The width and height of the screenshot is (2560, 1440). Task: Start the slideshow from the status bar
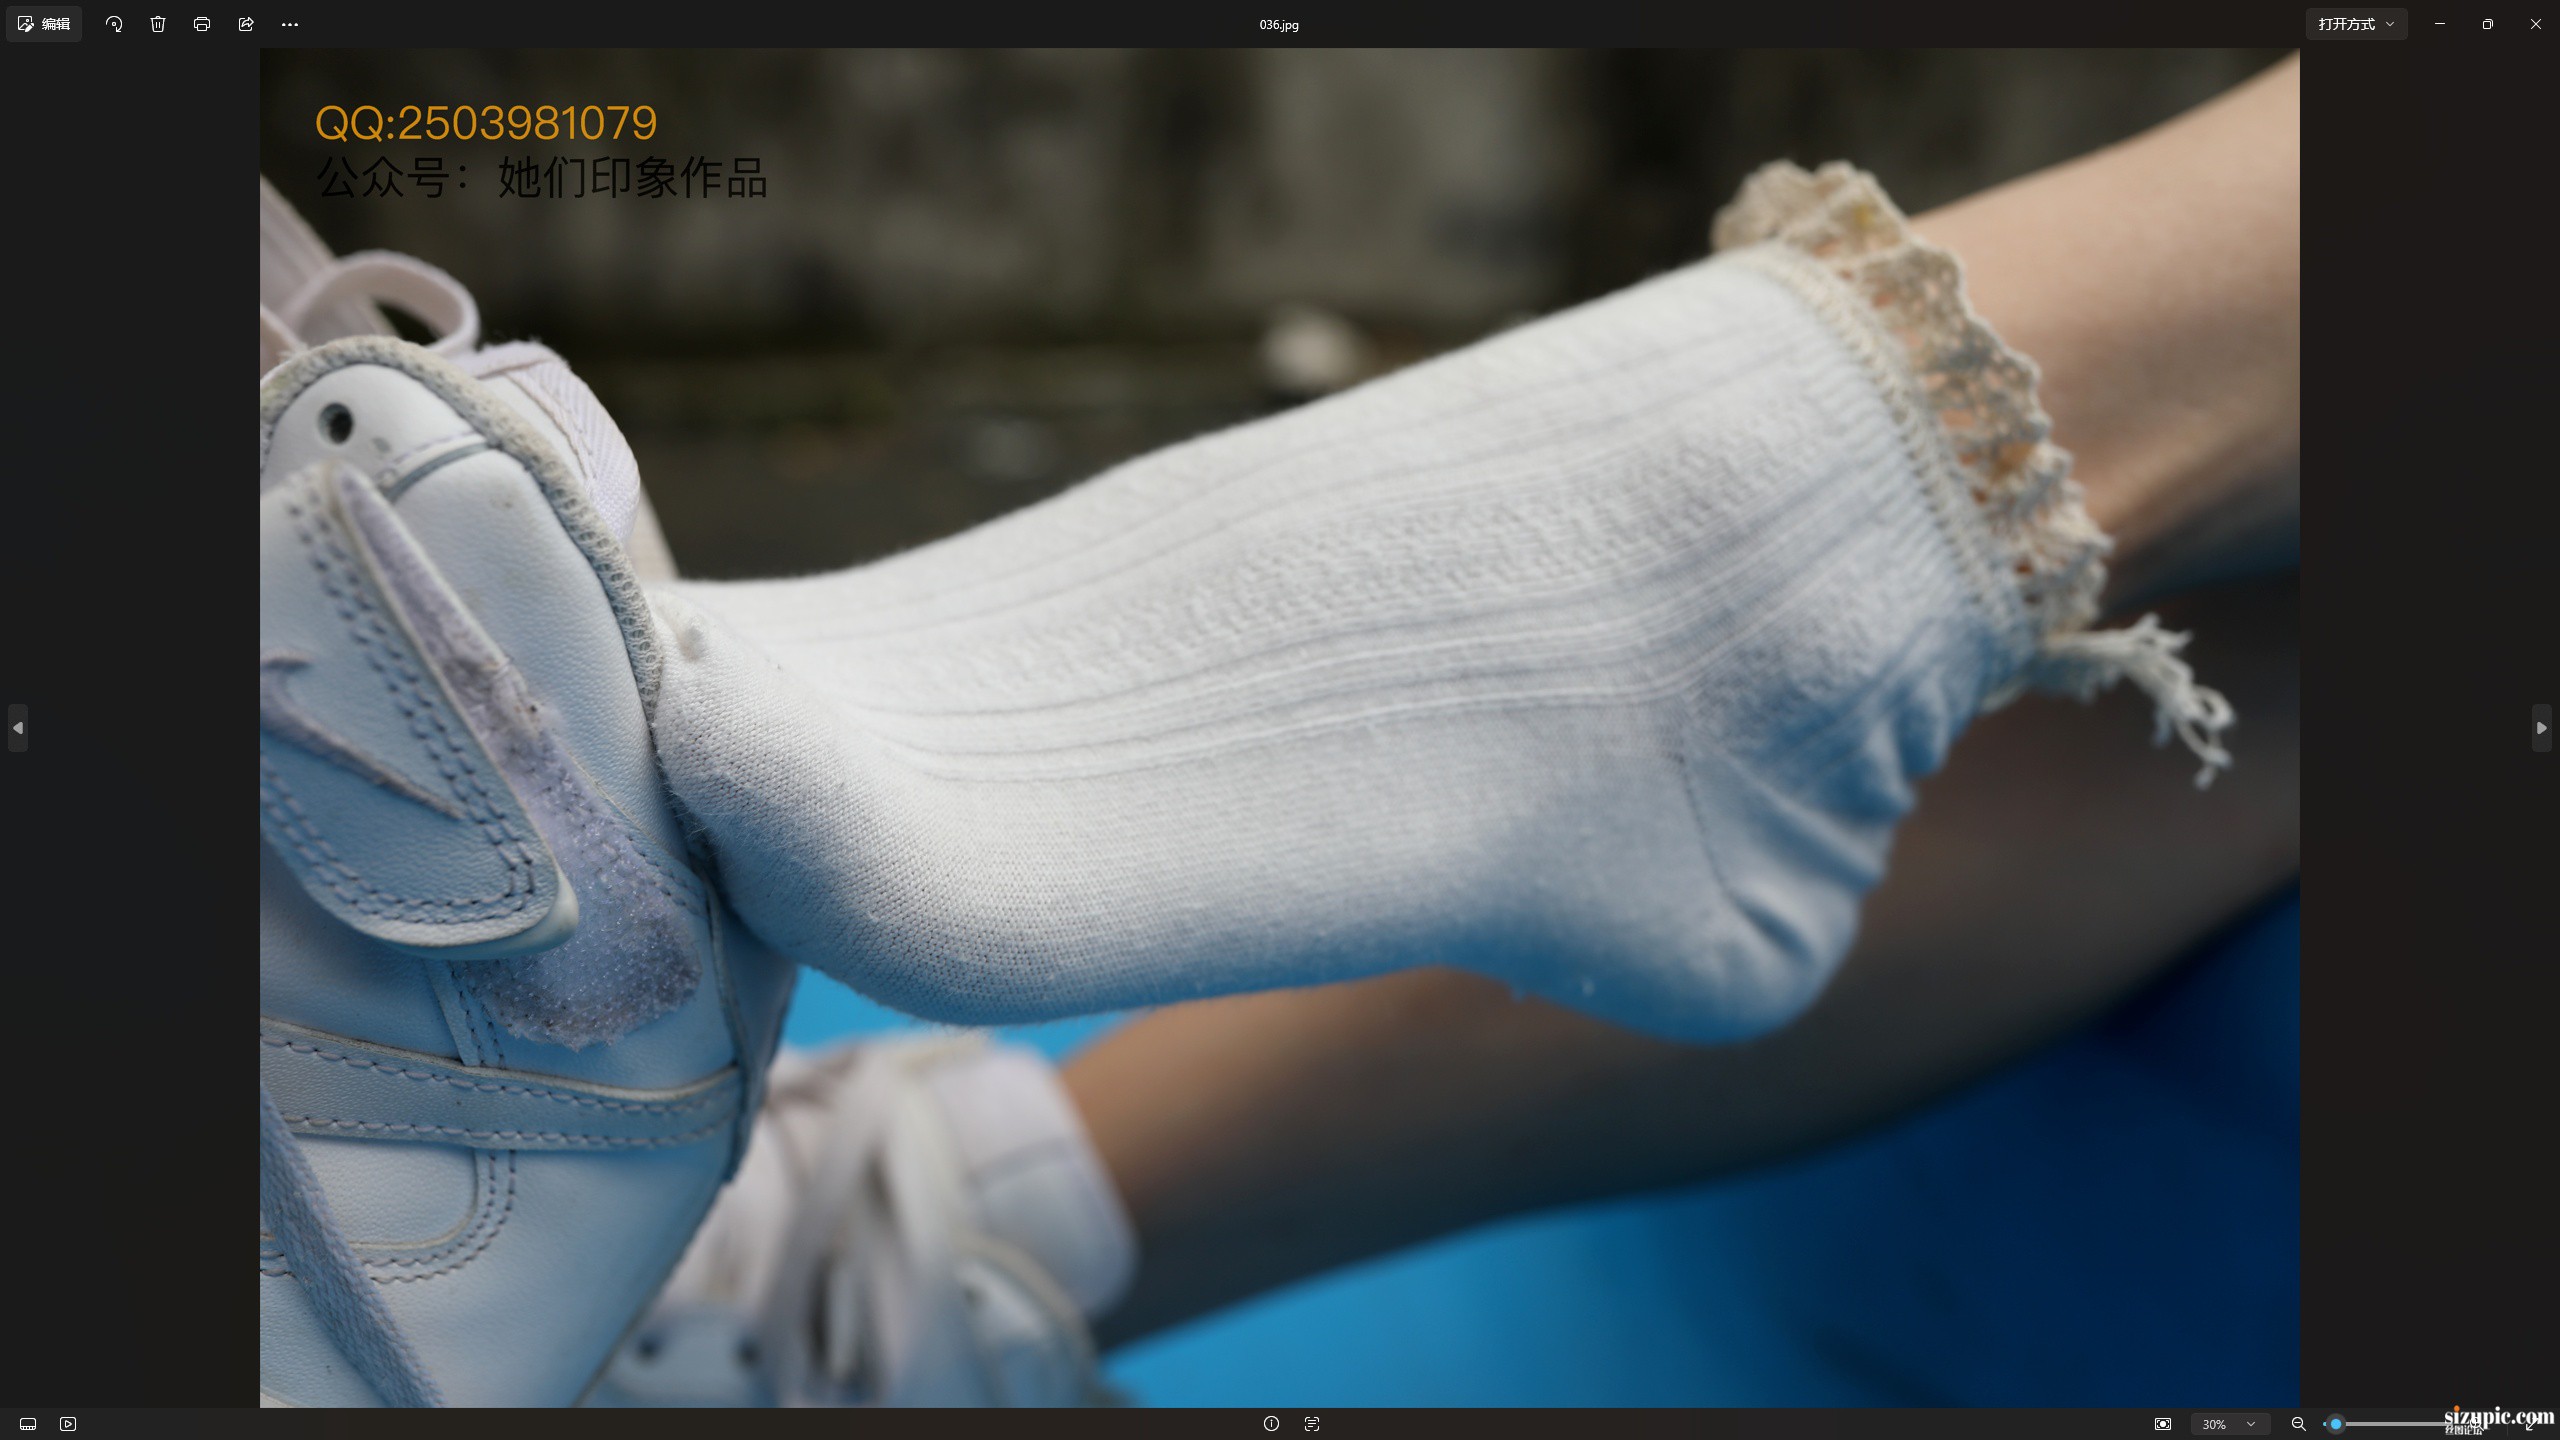tap(68, 1424)
